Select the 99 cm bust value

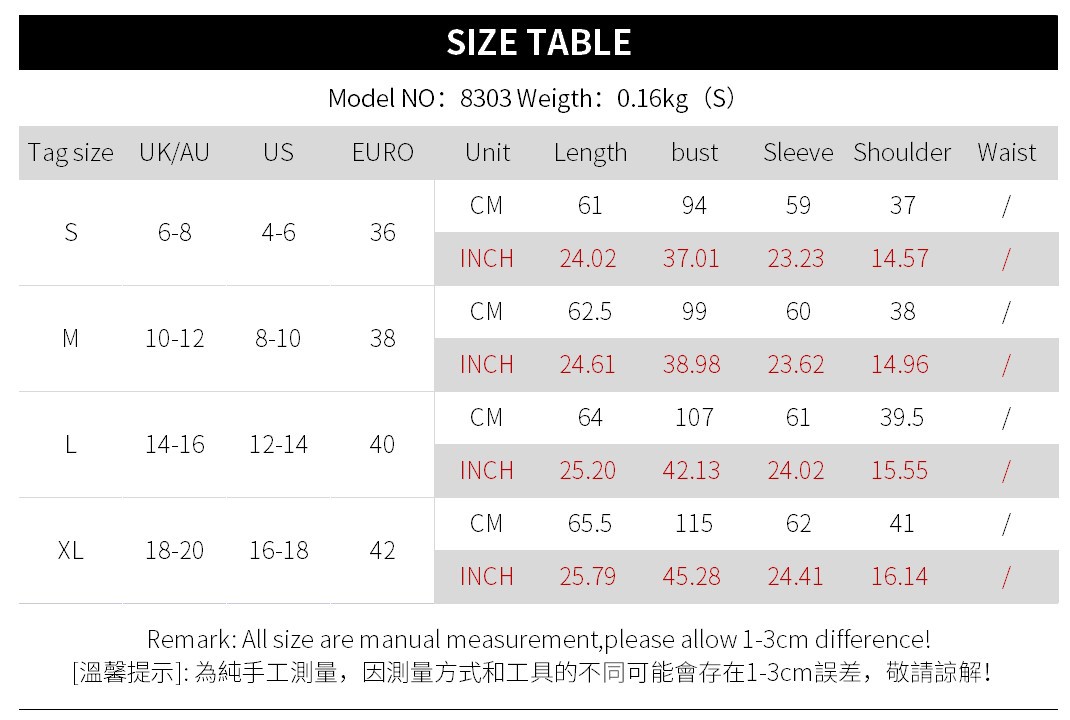[x=694, y=312]
